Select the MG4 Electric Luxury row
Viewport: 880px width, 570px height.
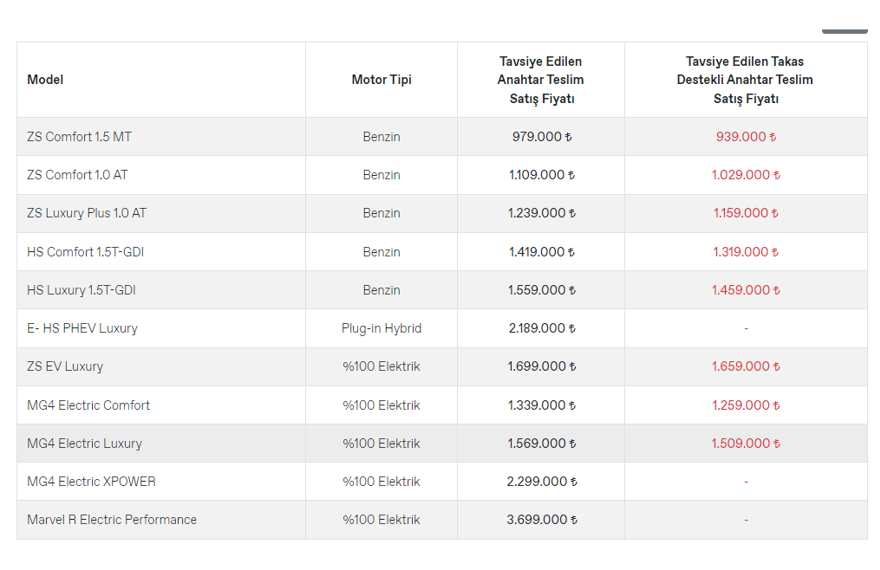(84, 443)
